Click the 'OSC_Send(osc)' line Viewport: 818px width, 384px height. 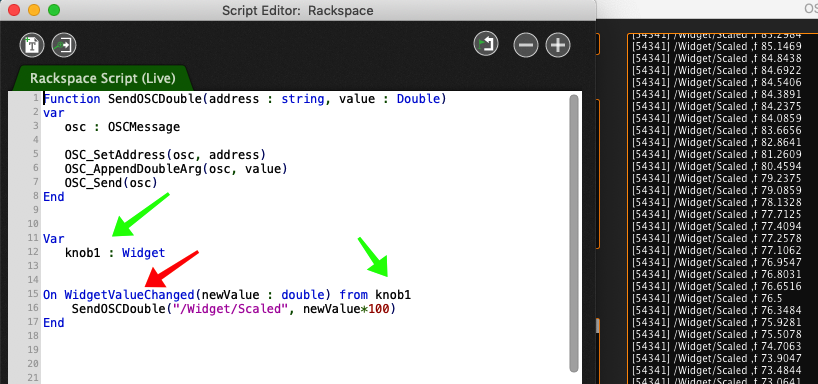(x=111, y=183)
